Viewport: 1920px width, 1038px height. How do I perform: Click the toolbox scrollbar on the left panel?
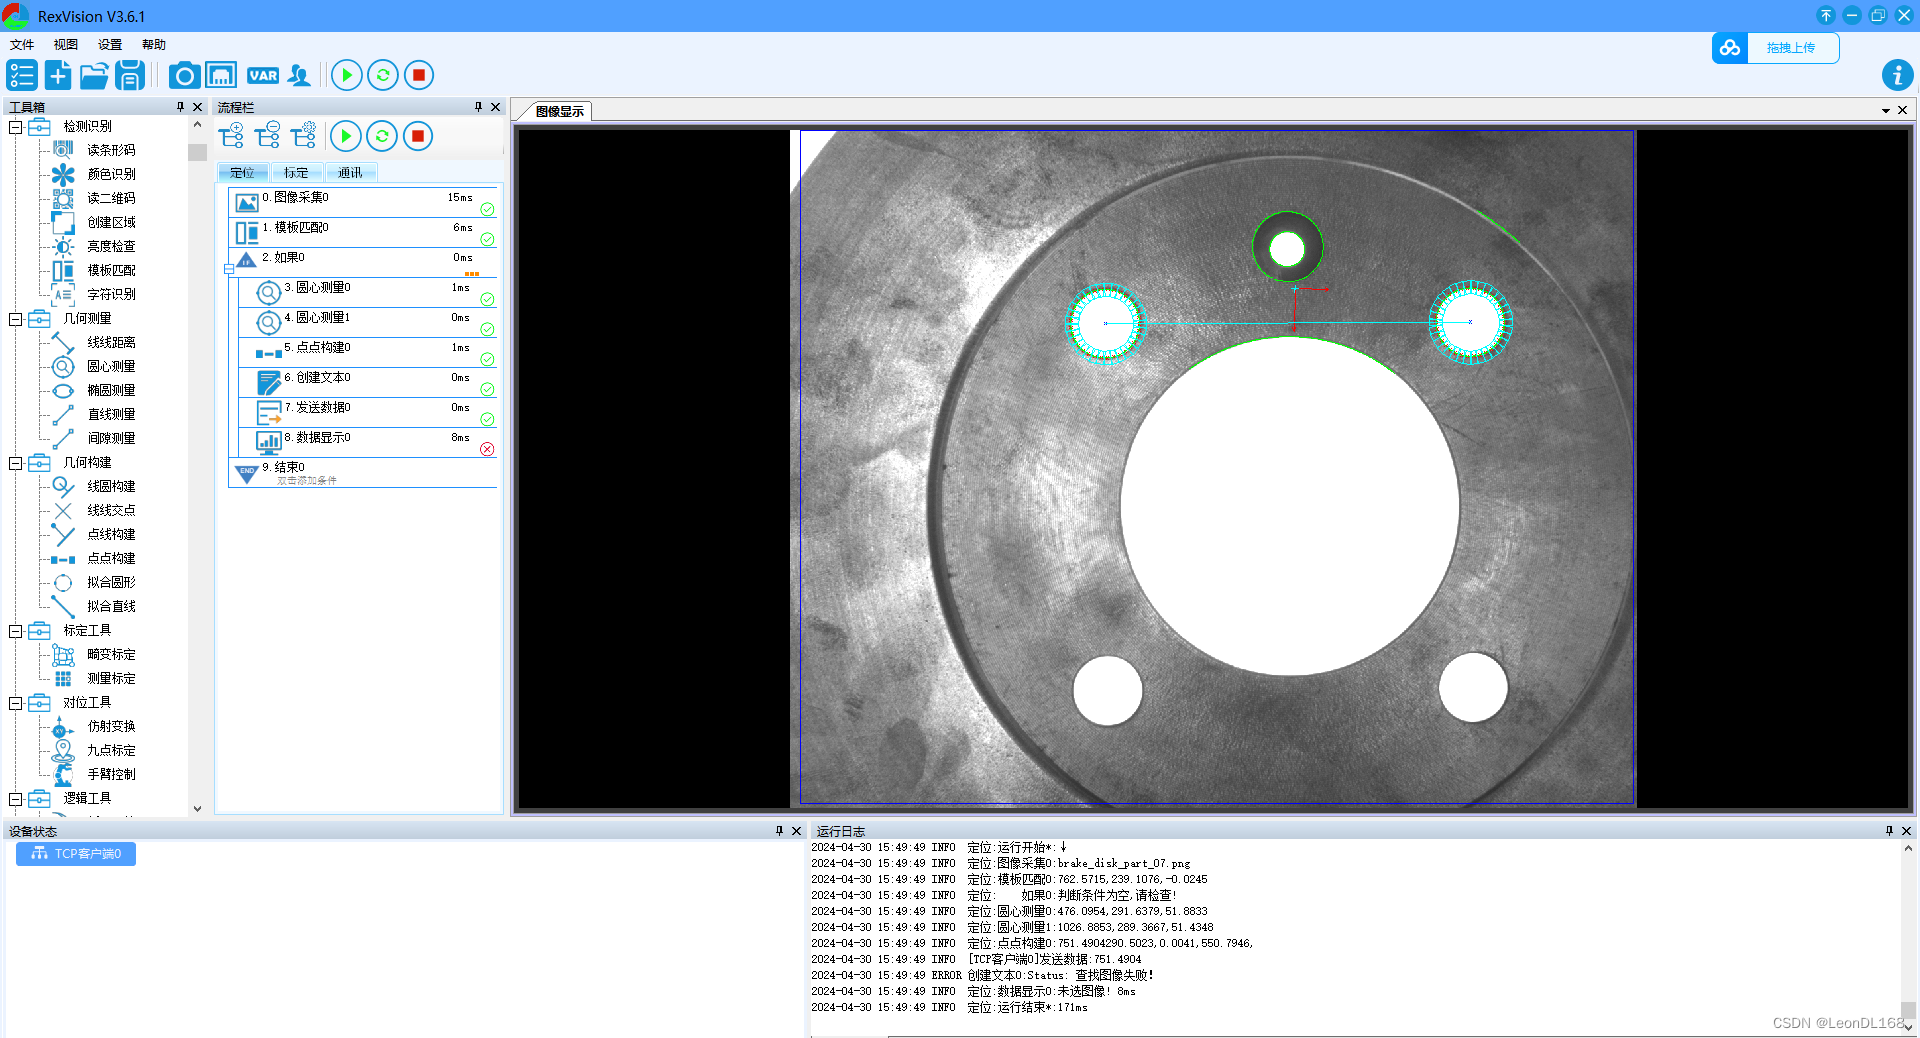[197, 152]
